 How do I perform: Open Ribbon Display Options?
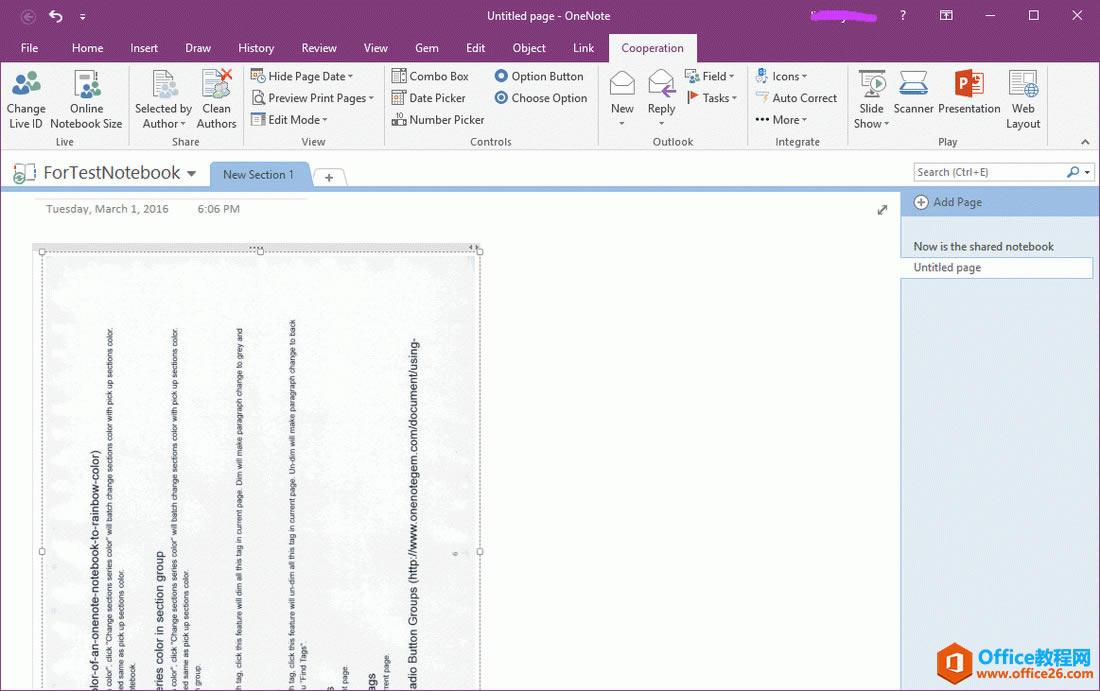click(x=946, y=15)
